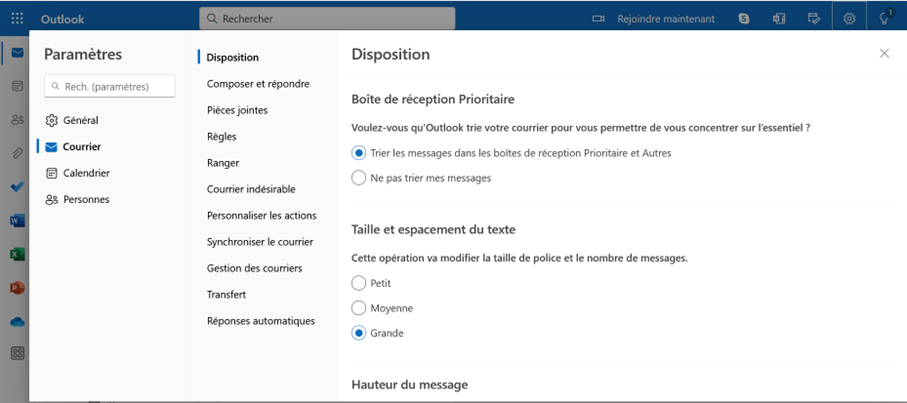
Task: Click the video camera meeting icon
Action: 598,19
